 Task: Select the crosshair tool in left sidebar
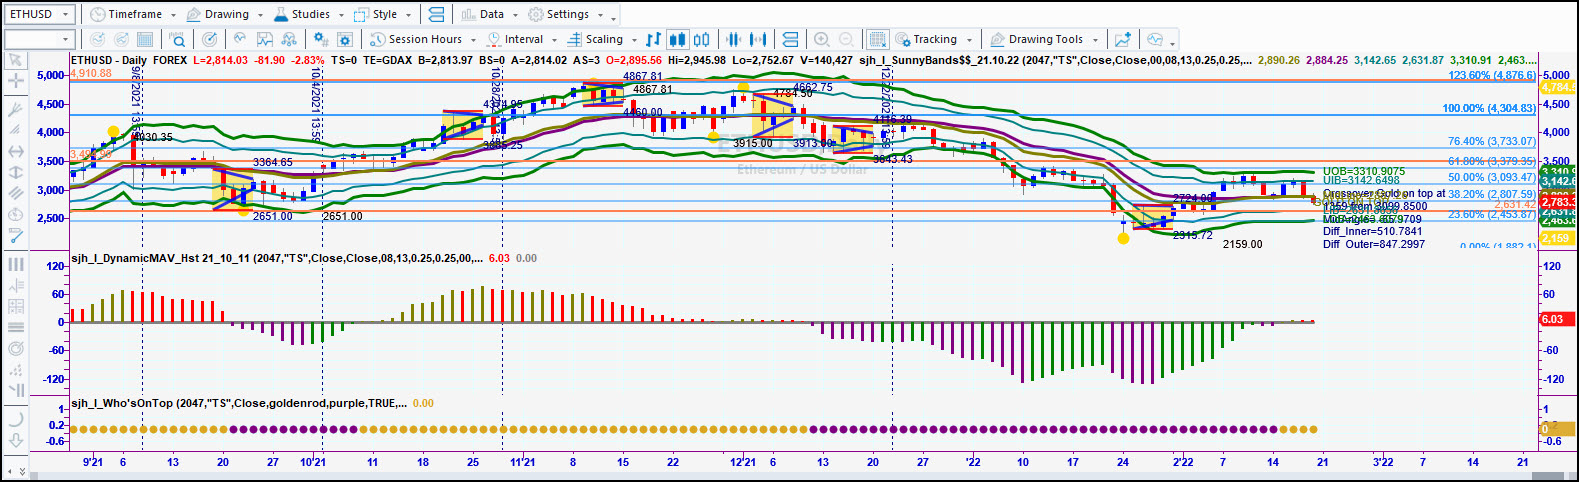point(15,81)
